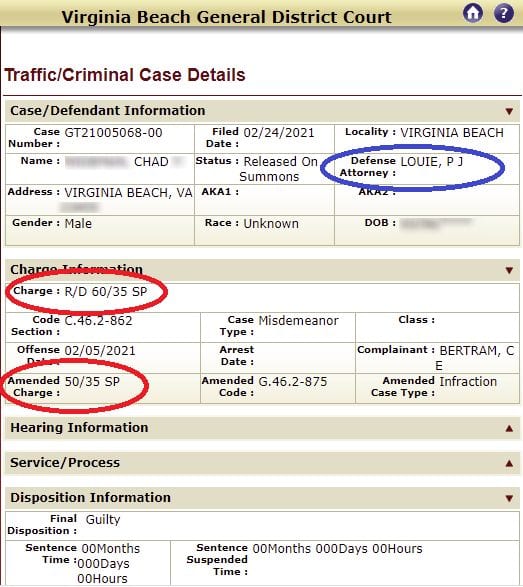Select defense attorney LOUIE, P J text
This screenshot has width=523, height=587.
[x=432, y=162]
